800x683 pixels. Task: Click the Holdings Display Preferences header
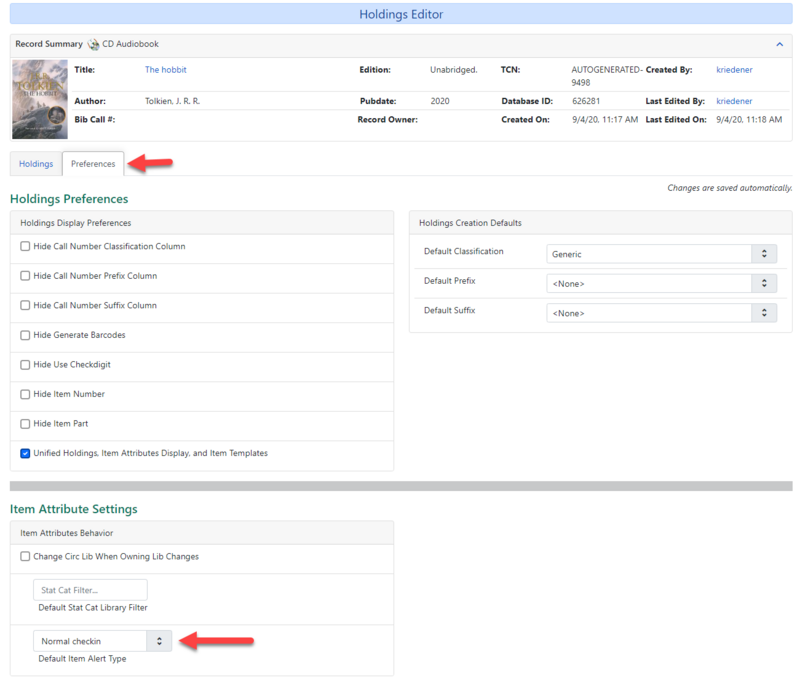point(202,223)
